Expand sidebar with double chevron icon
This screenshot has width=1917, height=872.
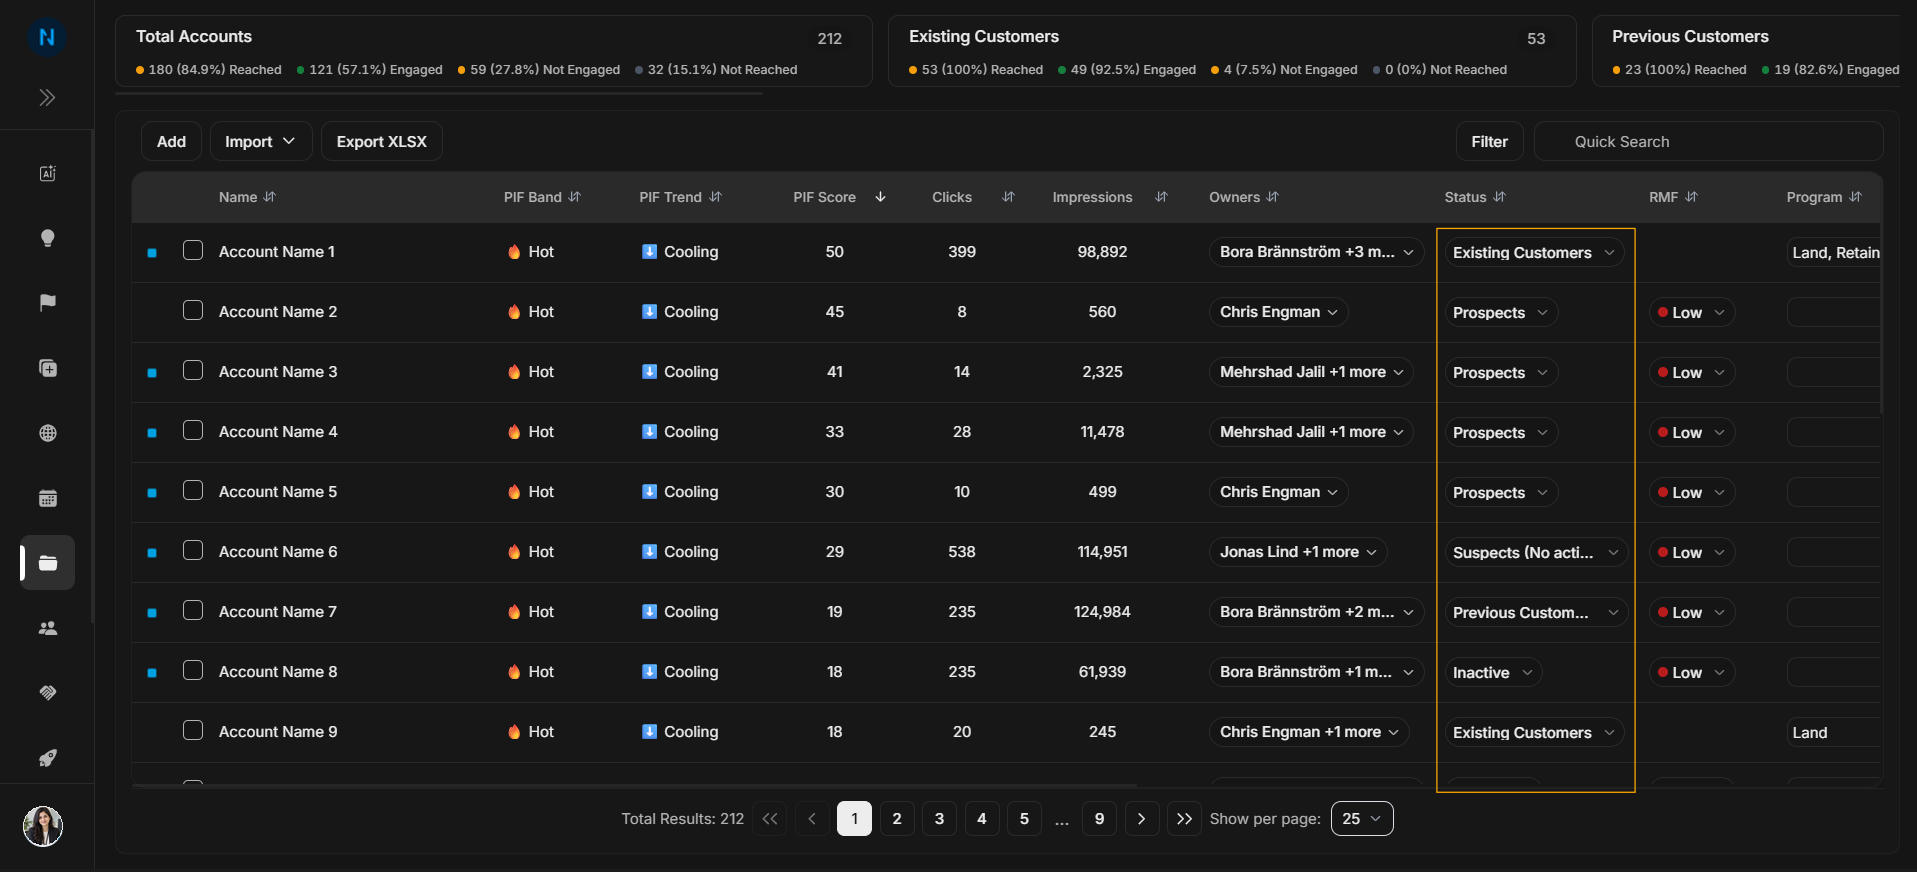47,97
